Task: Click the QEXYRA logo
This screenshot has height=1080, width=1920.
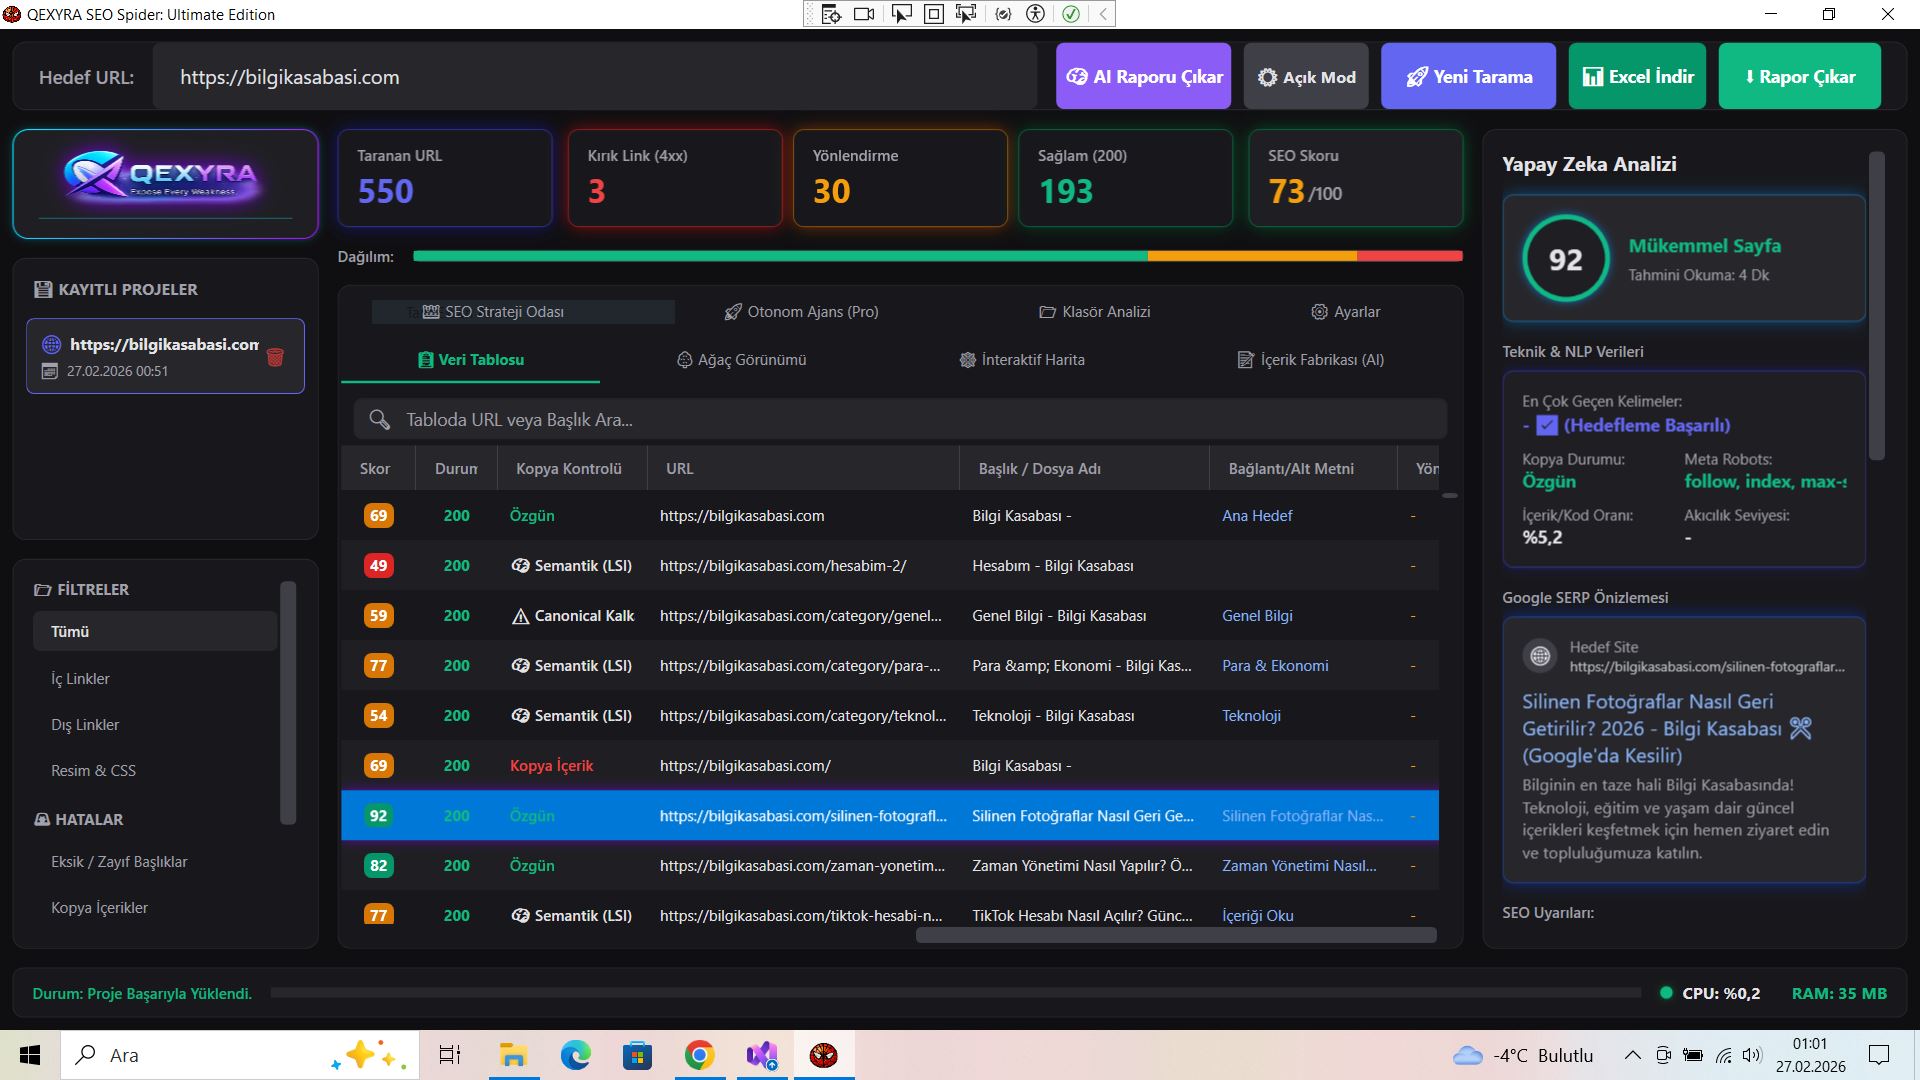Action: click(x=165, y=180)
